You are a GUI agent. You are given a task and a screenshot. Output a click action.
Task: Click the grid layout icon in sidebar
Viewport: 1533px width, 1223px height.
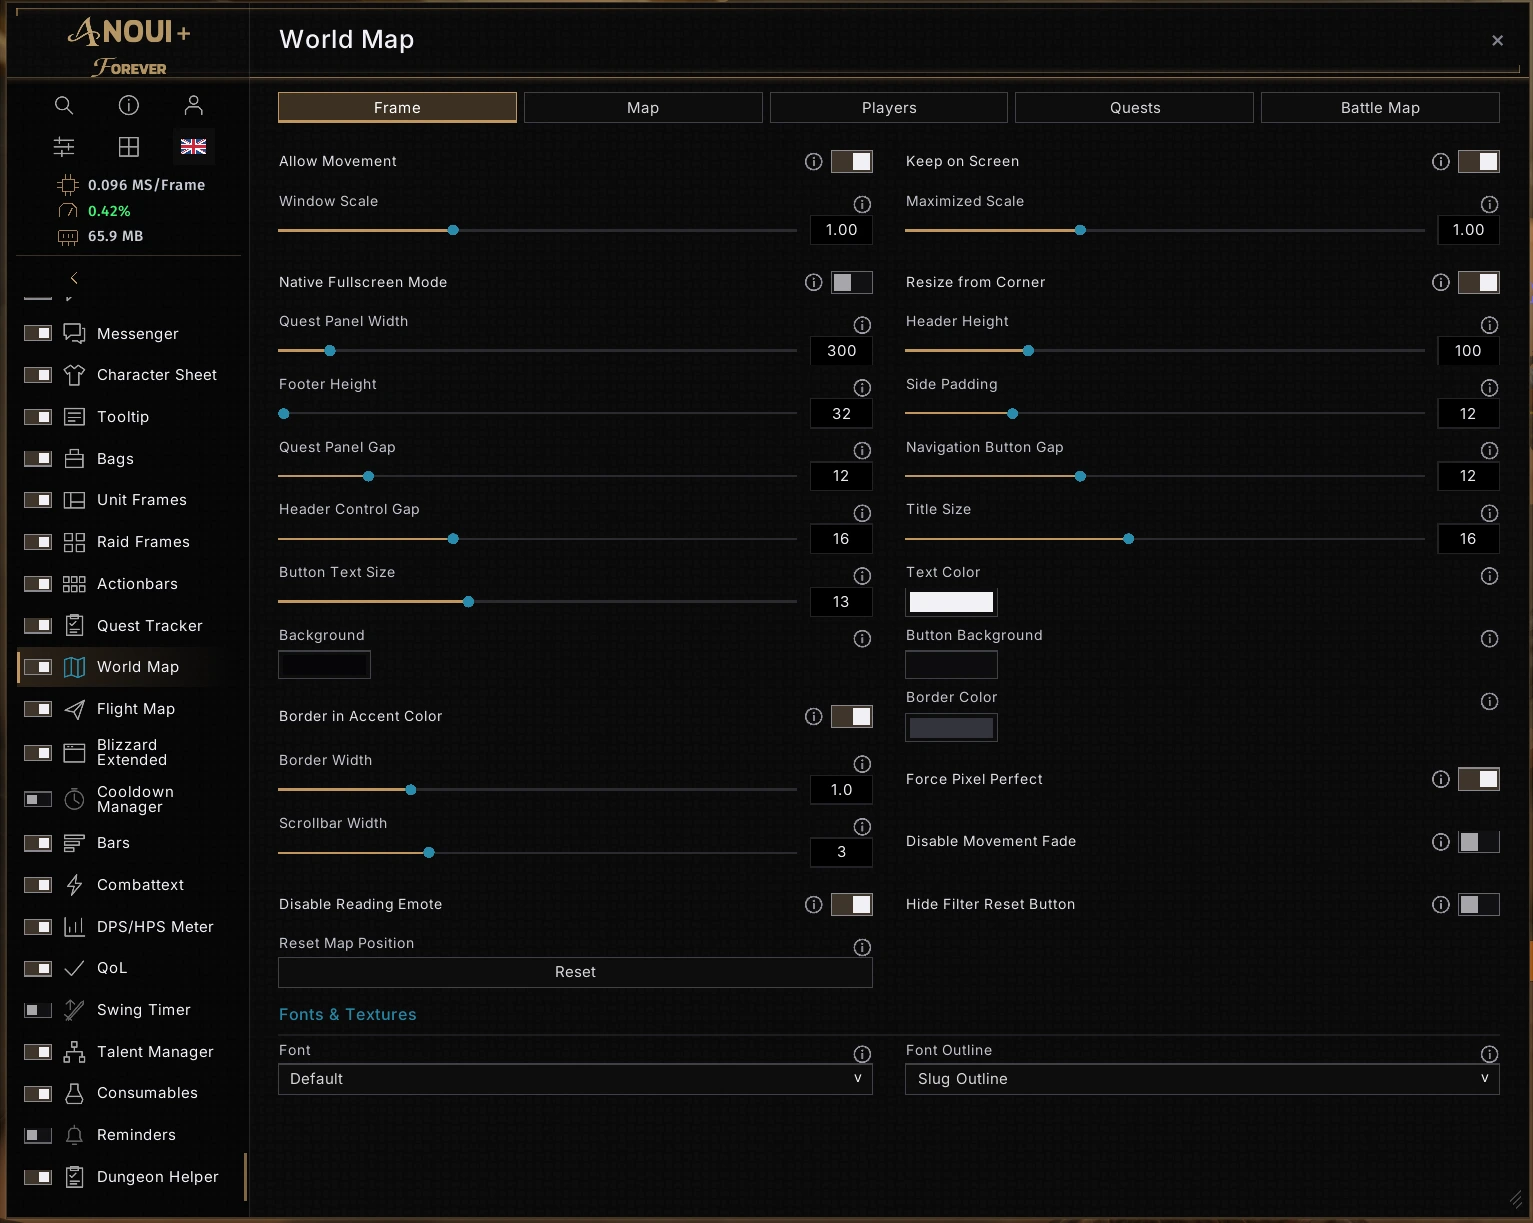129,147
